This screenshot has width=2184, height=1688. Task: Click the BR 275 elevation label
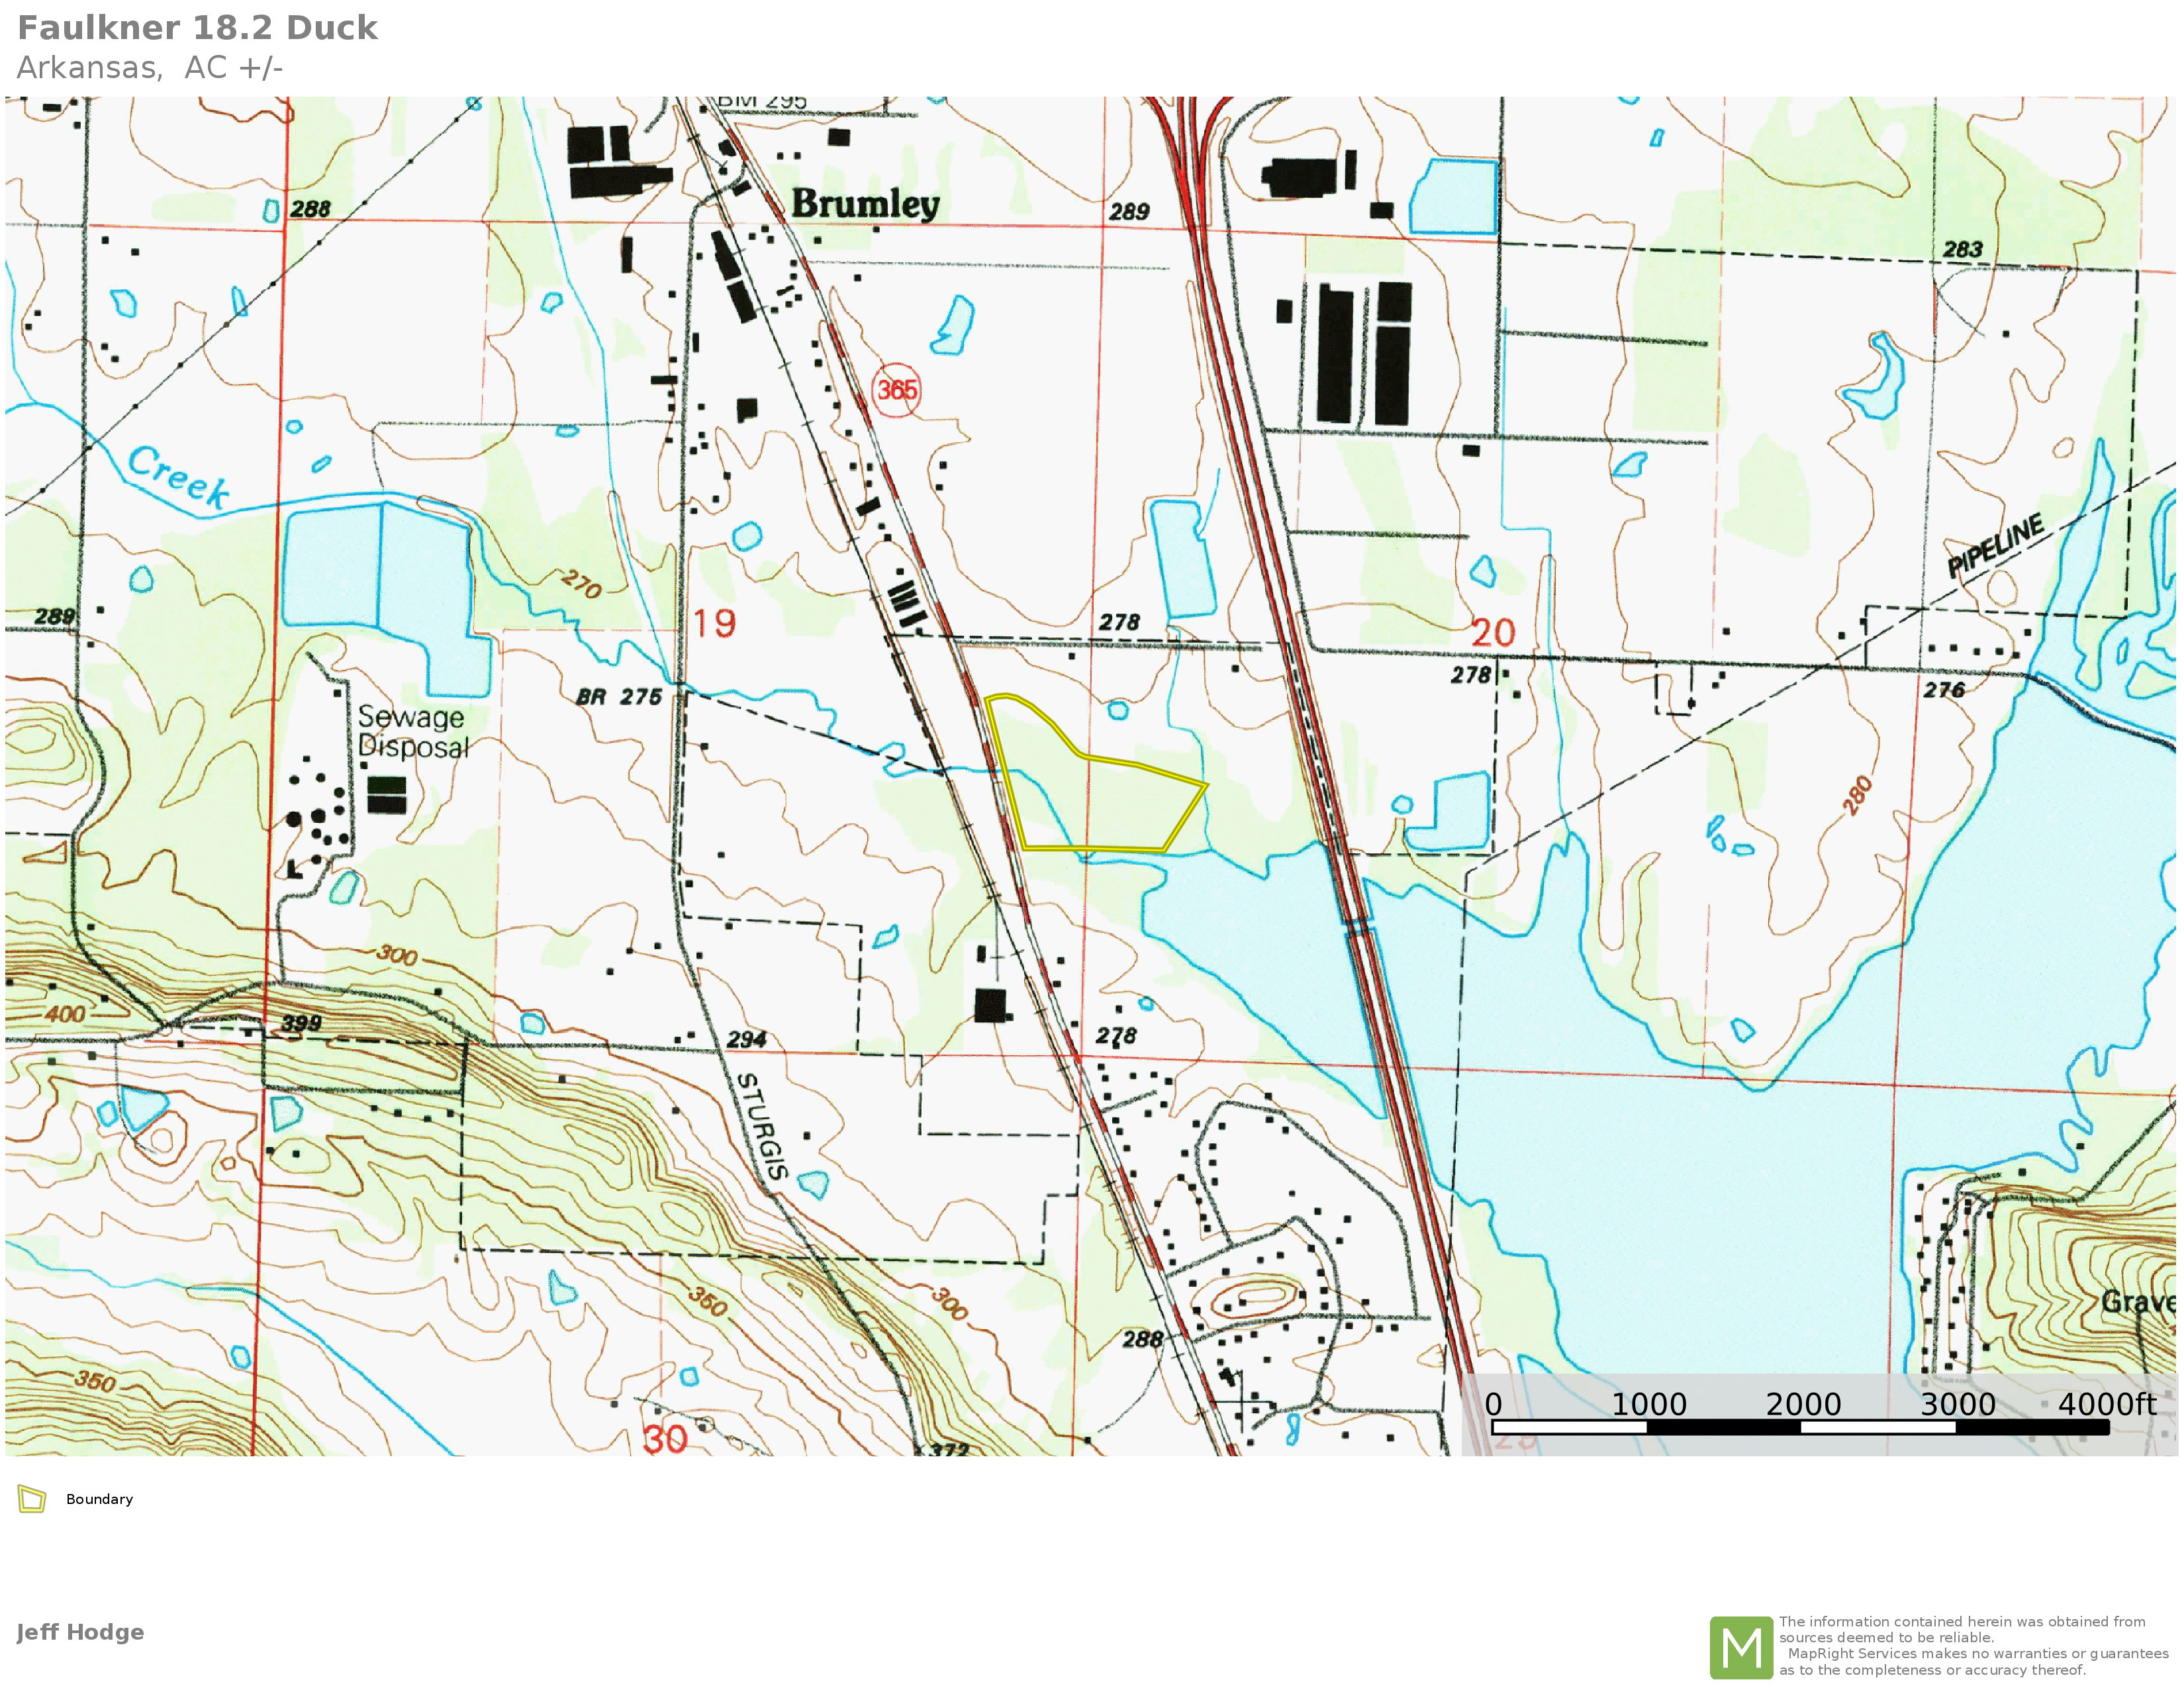coord(619,697)
